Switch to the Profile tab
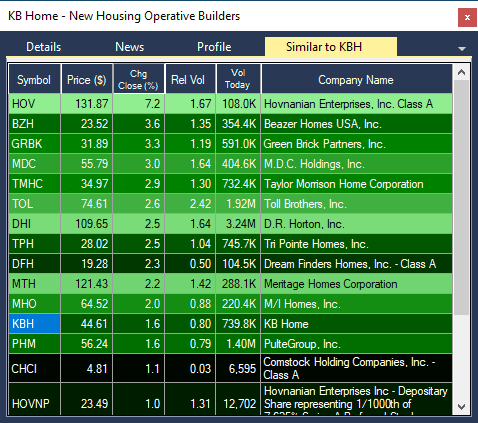This screenshot has width=478, height=423. click(x=214, y=47)
